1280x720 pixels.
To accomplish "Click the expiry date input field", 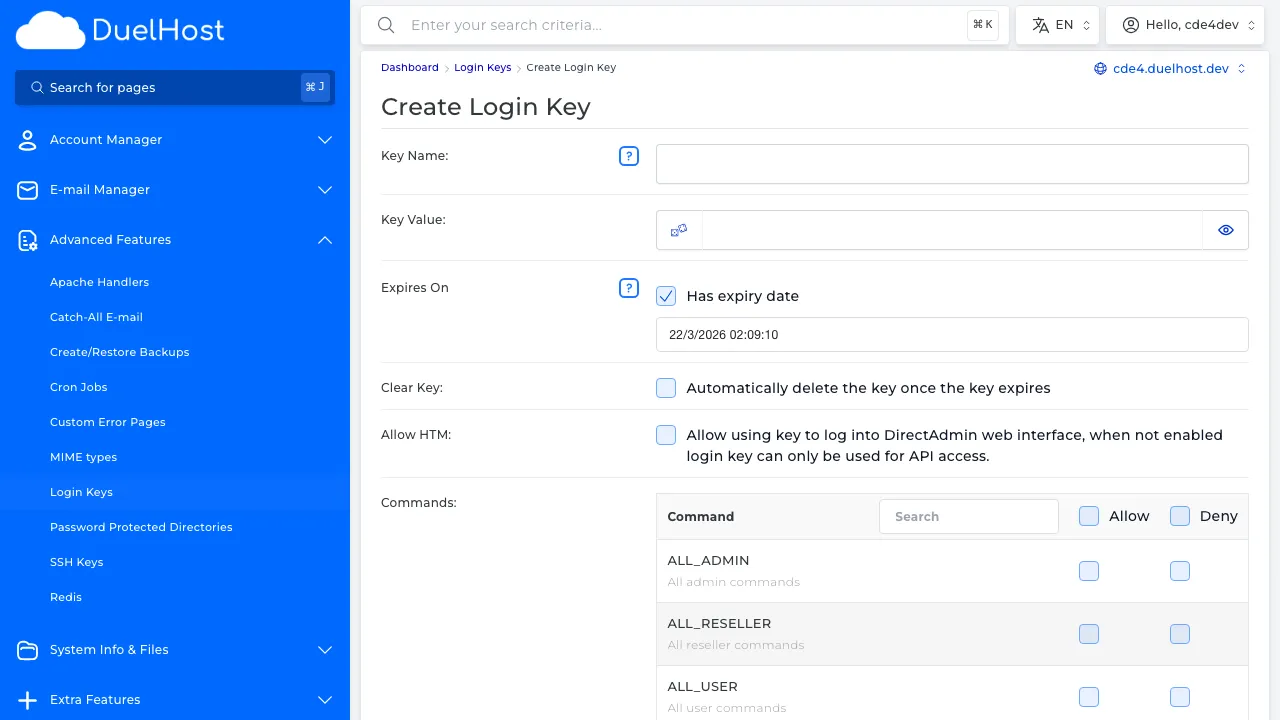I will (952, 334).
